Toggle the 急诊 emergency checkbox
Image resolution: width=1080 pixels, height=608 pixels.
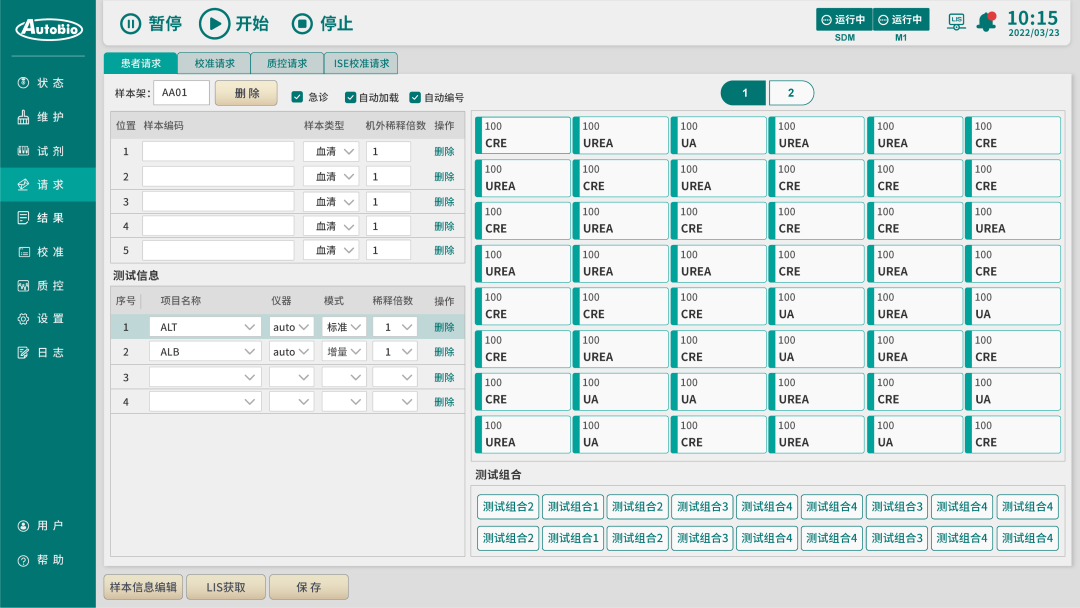tap(297, 97)
